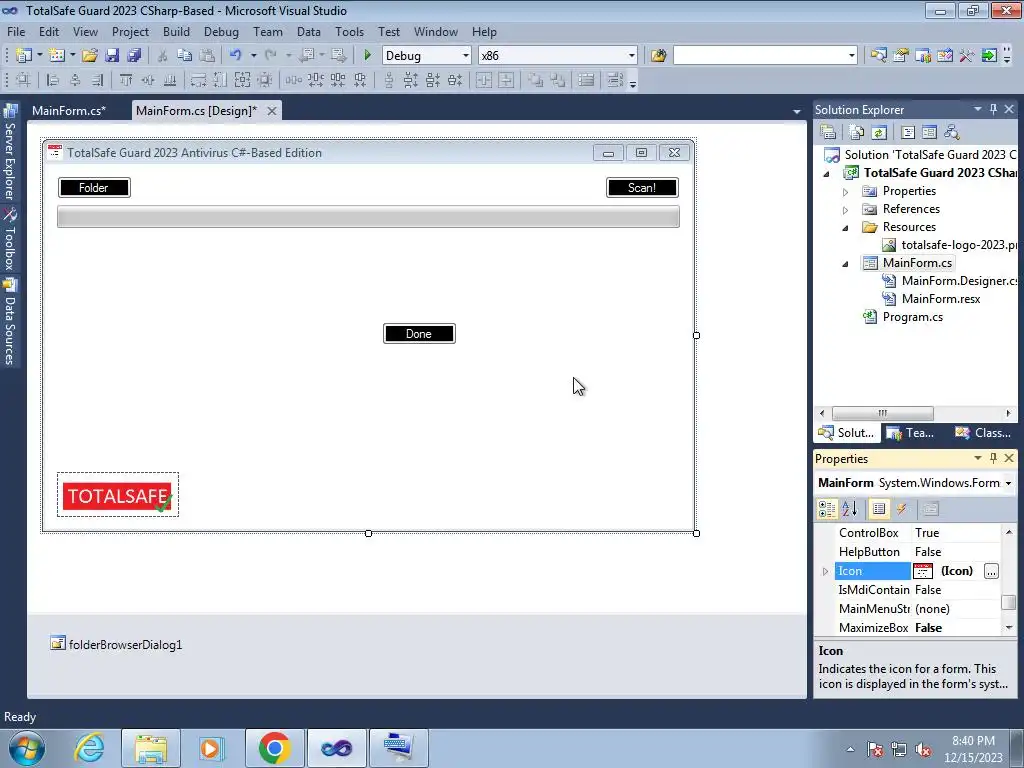Click Solution Explorer horizontal scrollbar

[882, 413]
